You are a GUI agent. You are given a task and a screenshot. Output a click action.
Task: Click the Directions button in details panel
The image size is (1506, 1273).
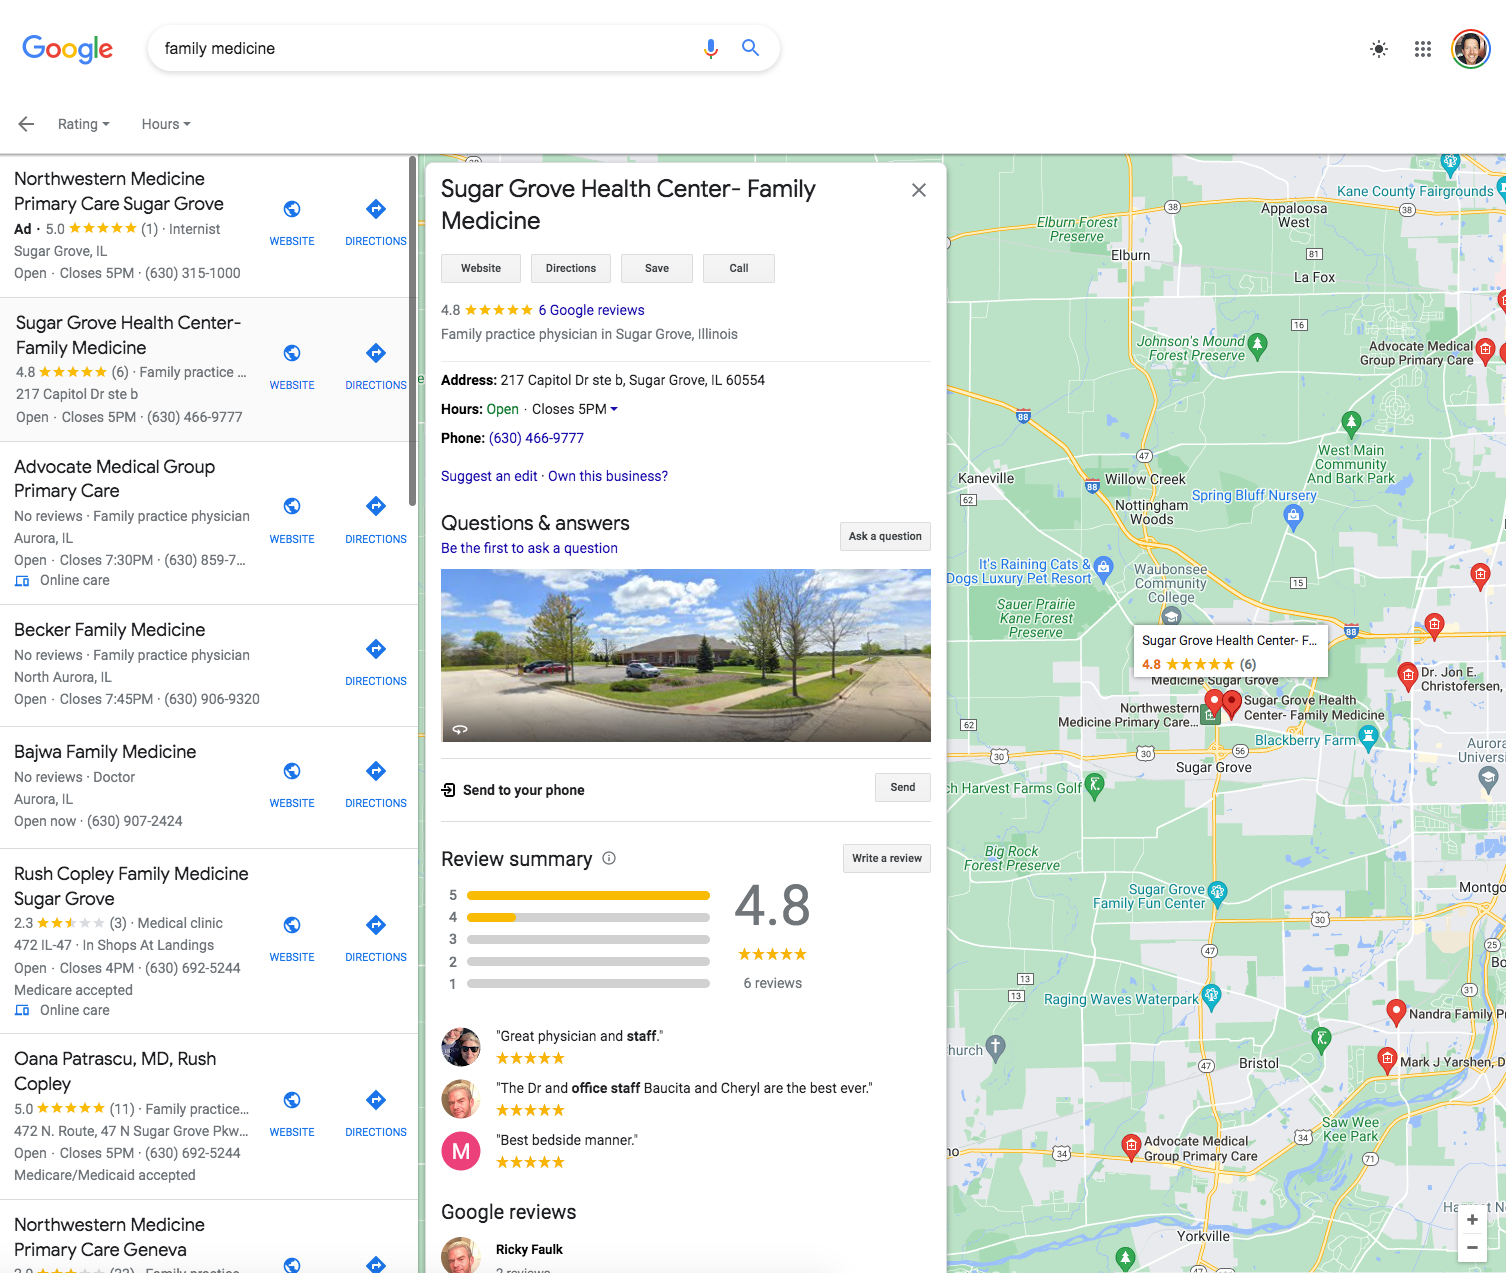[x=571, y=268]
